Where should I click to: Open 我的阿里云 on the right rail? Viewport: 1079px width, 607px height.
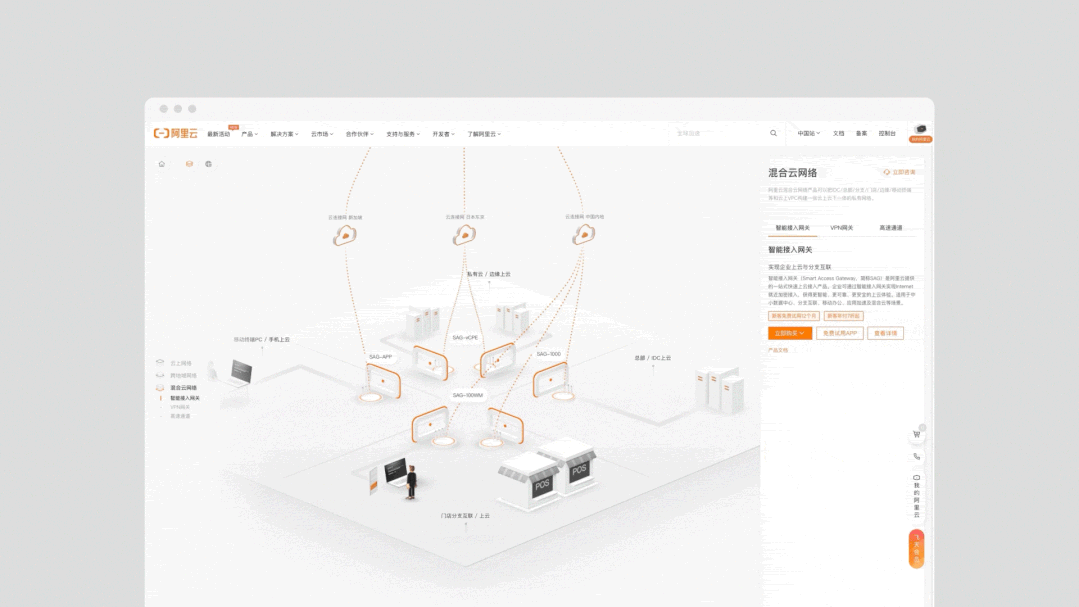click(917, 496)
